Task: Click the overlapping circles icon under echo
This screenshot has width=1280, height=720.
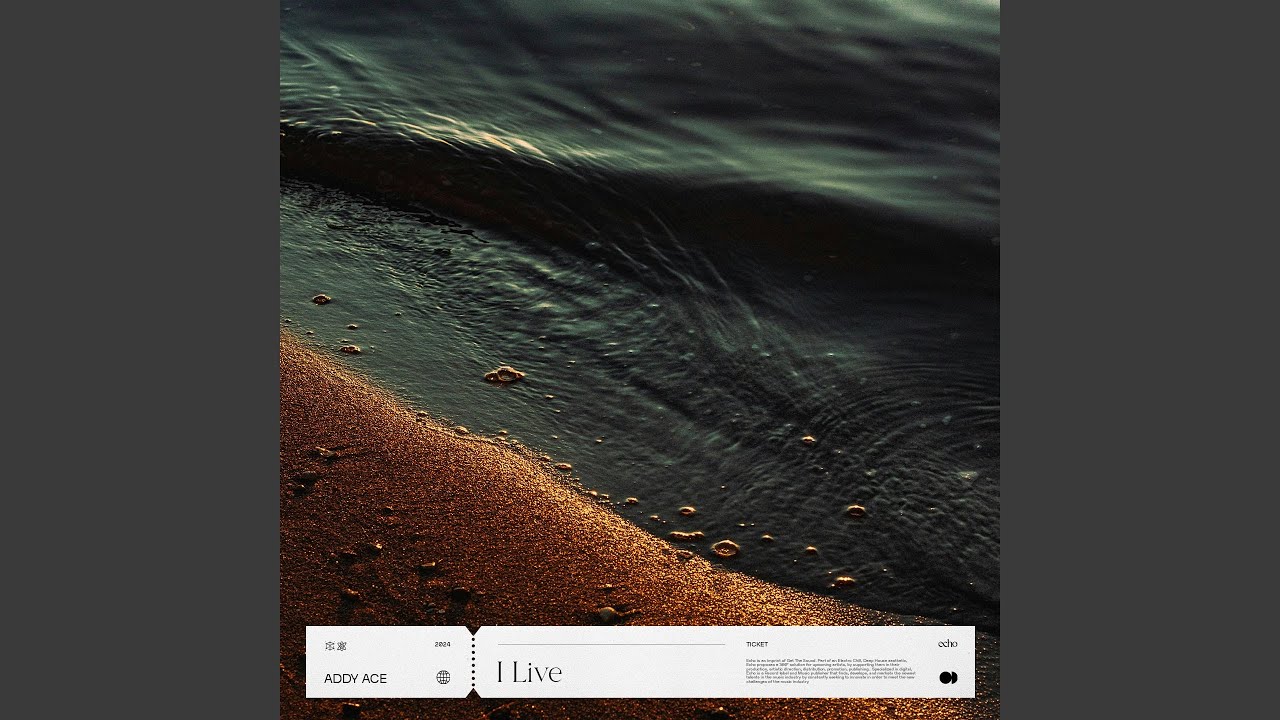Action: pos(948,678)
